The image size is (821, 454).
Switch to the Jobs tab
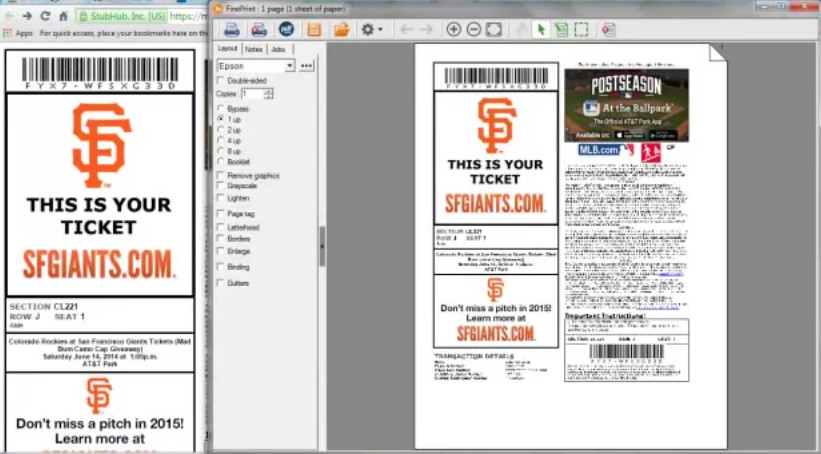click(279, 49)
